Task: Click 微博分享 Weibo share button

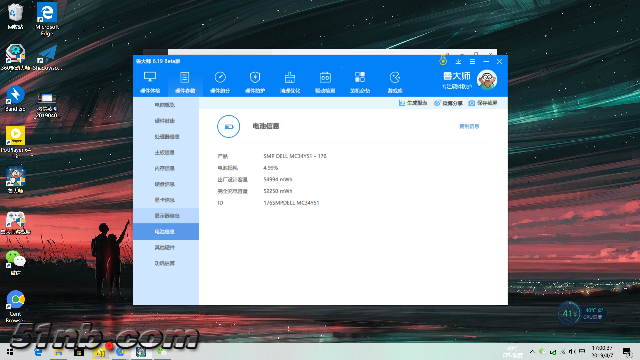Action: tap(448, 103)
